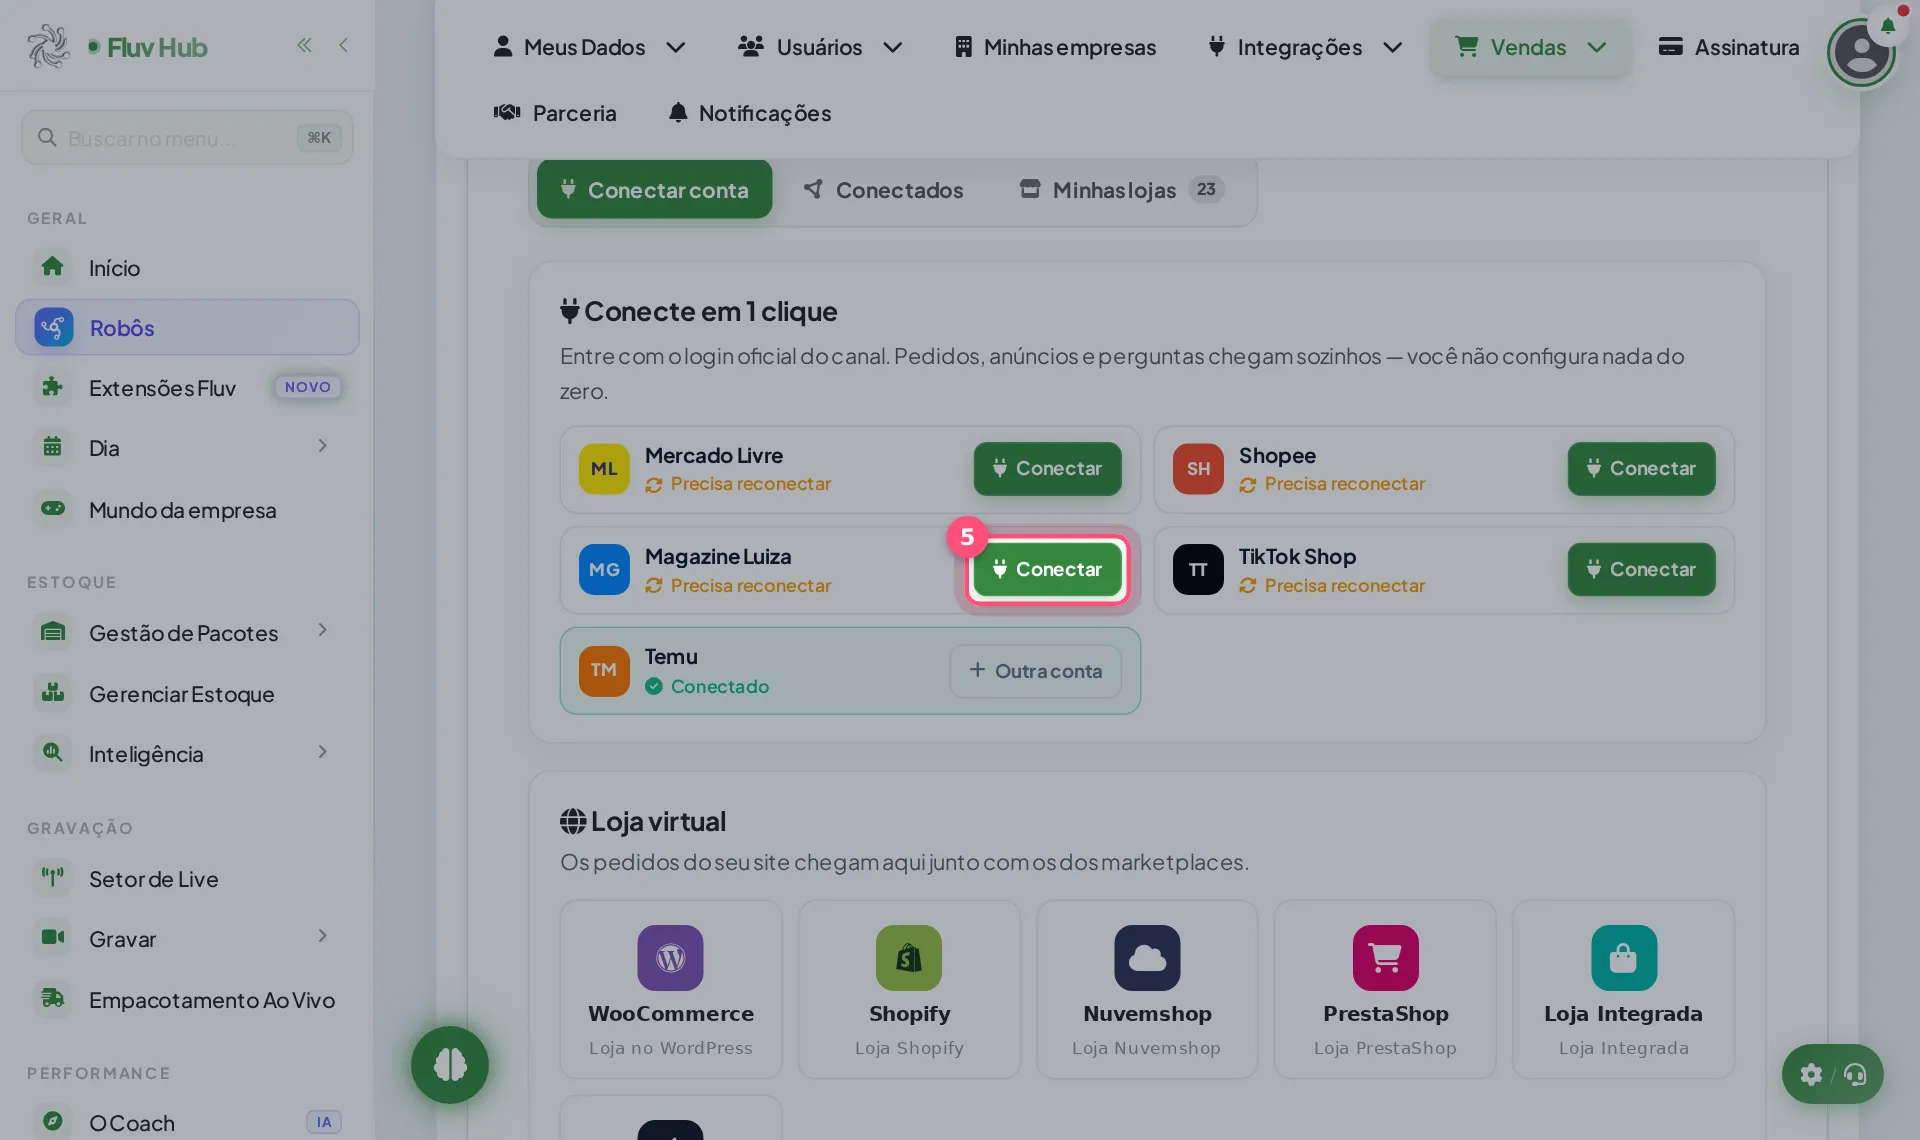
Task: Click the single back chevron in sidebar header
Action: coord(344,45)
